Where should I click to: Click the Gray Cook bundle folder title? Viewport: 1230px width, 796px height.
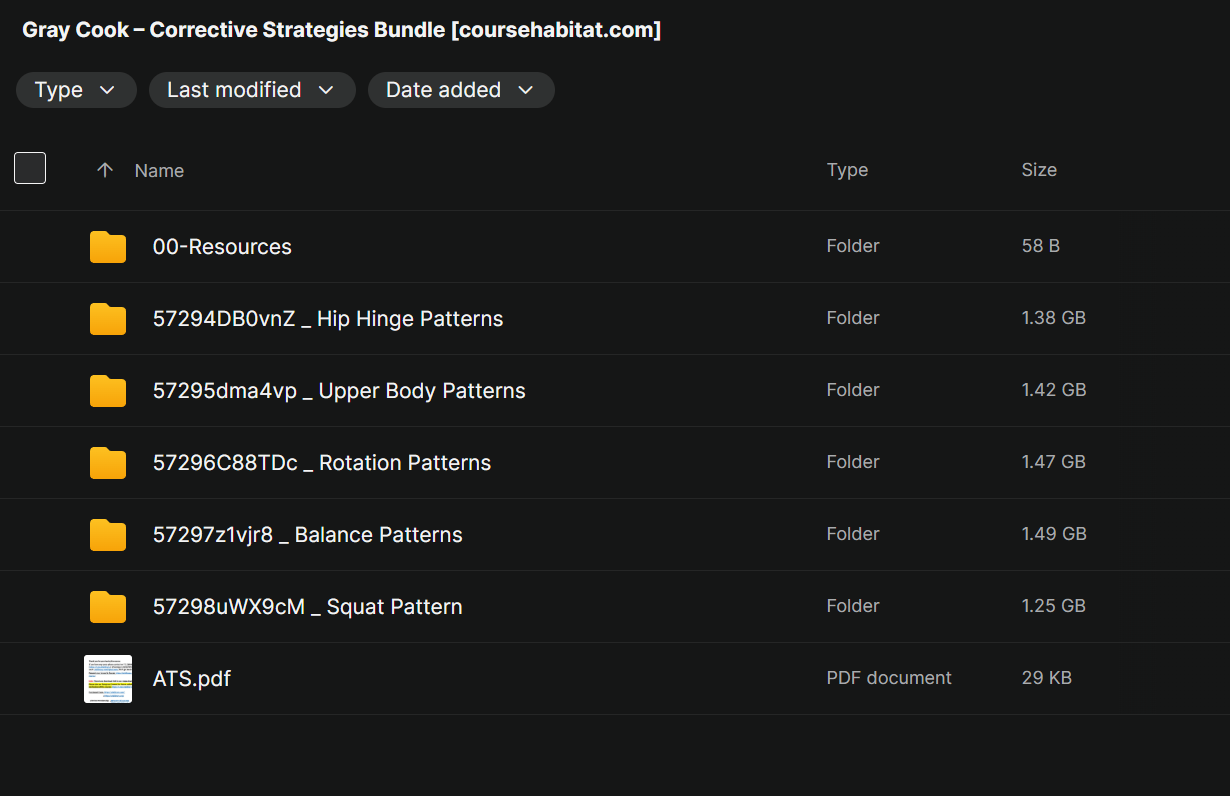click(x=342, y=30)
